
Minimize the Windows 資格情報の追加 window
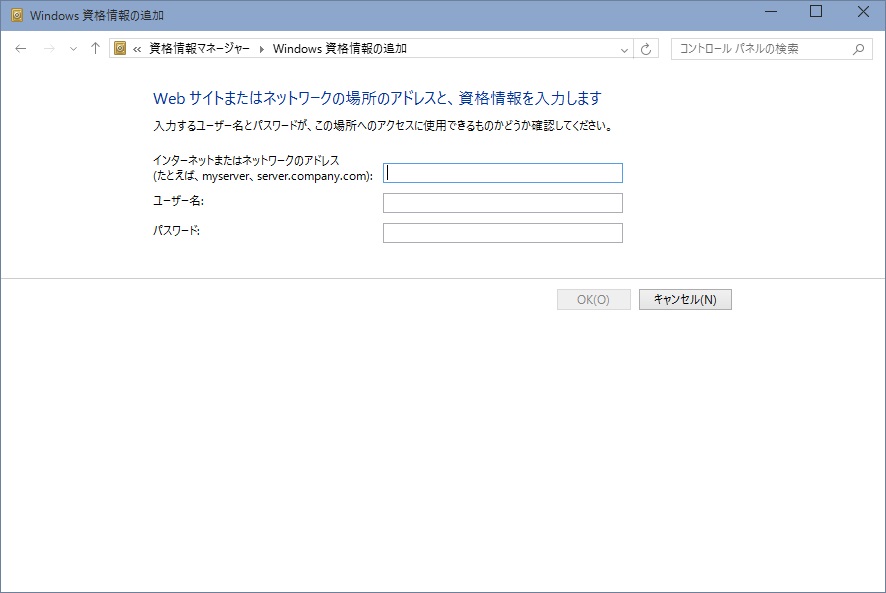pyautogui.click(x=771, y=12)
